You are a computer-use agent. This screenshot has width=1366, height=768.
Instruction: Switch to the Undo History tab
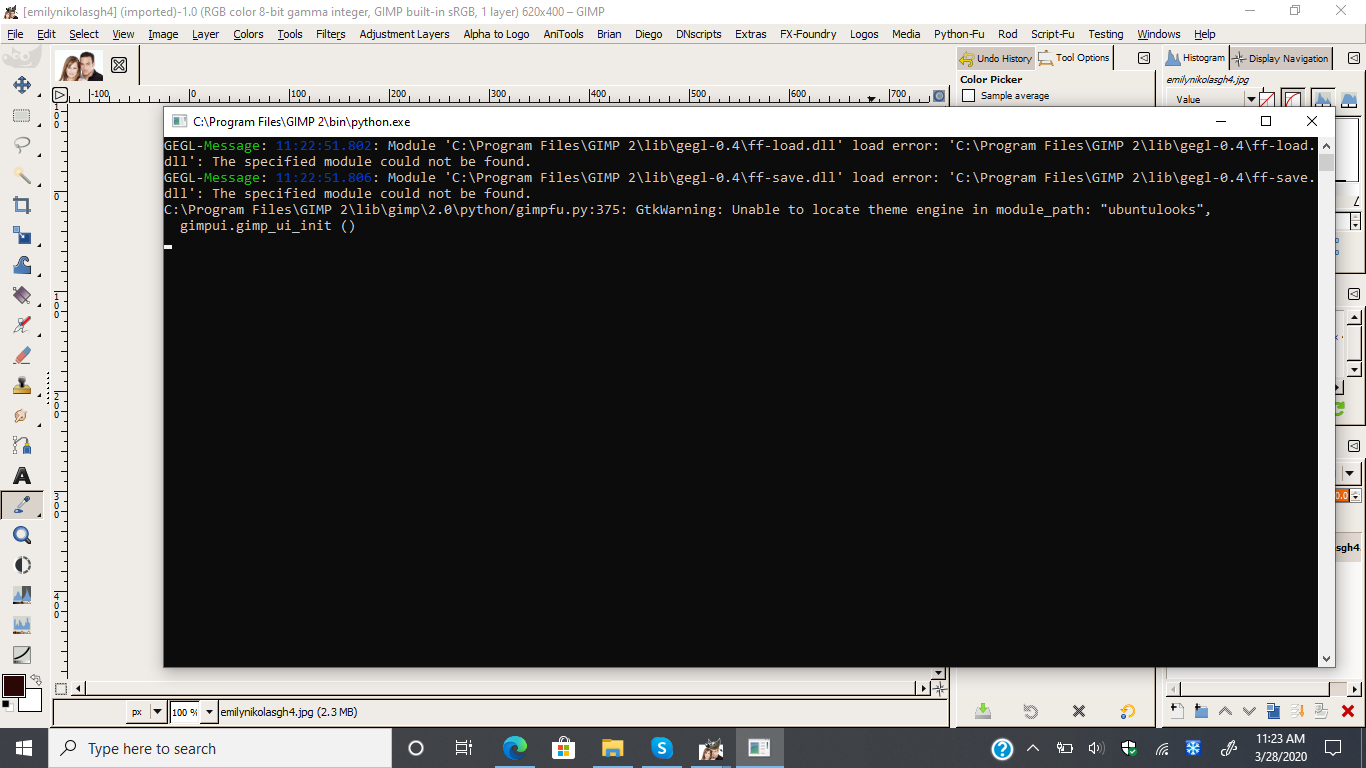[995, 58]
